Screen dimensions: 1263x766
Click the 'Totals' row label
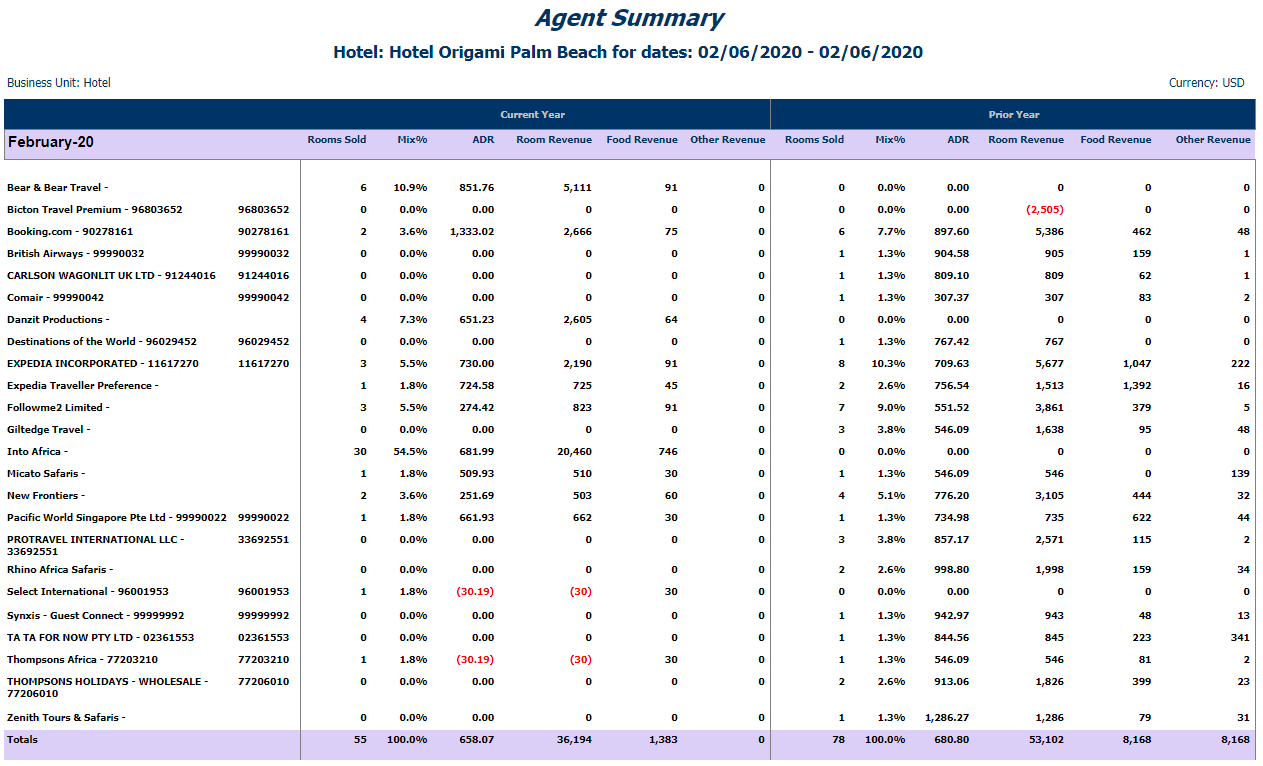point(22,740)
